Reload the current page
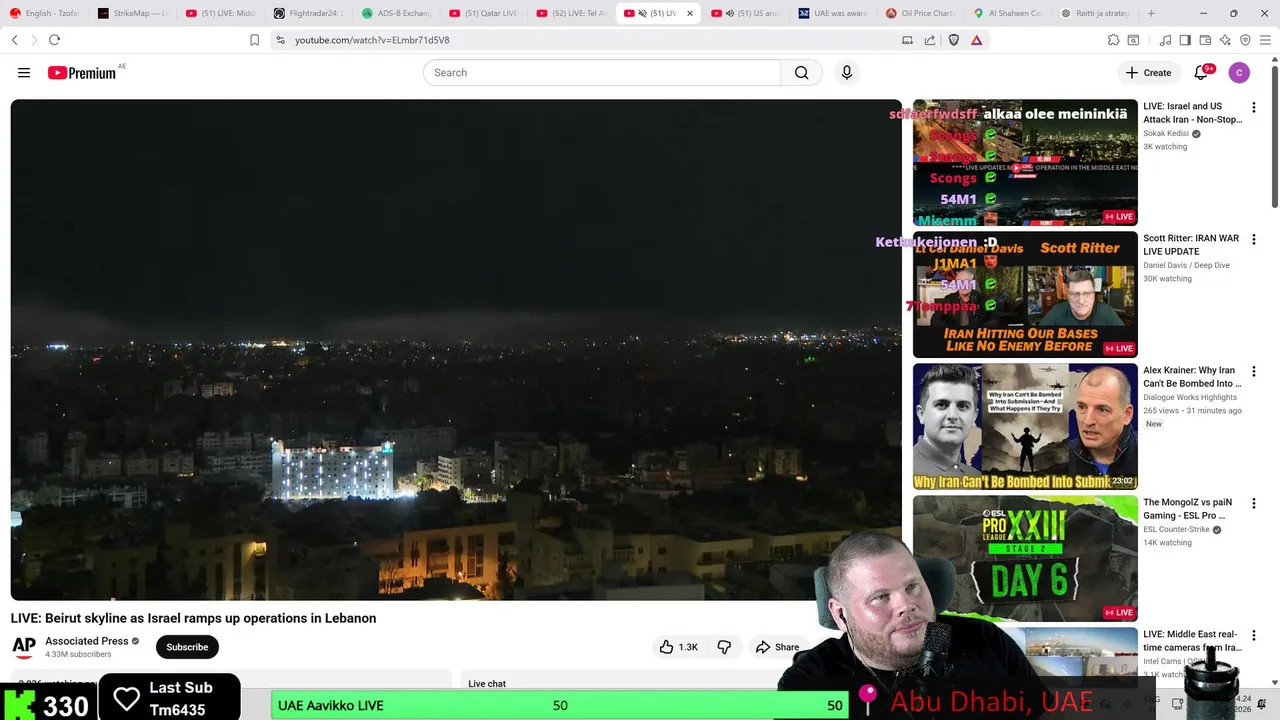This screenshot has height=720, width=1280. point(54,40)
